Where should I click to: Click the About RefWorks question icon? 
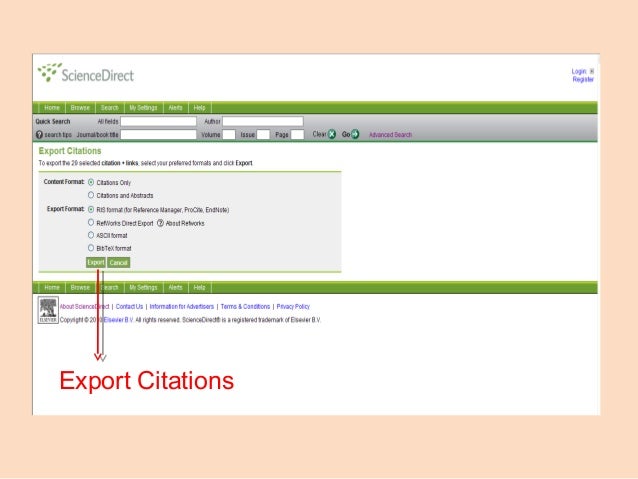[x=160, y=223]
